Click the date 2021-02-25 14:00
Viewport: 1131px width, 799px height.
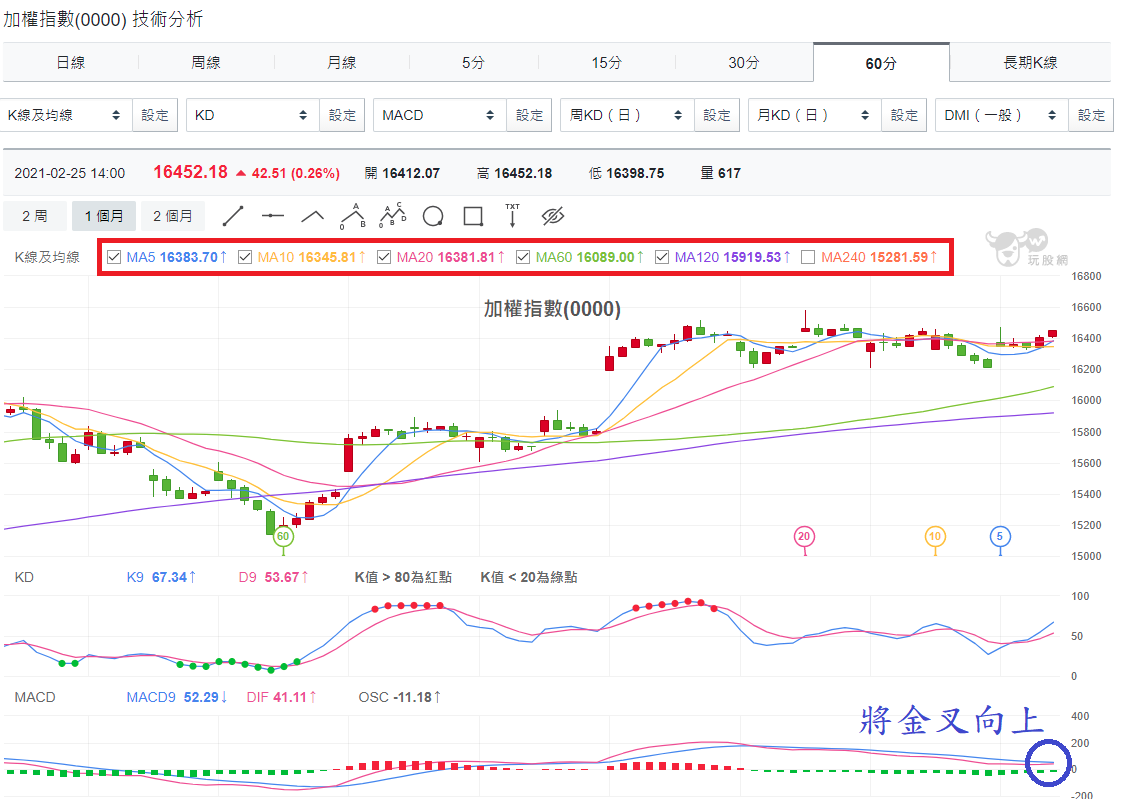point(69,173)
